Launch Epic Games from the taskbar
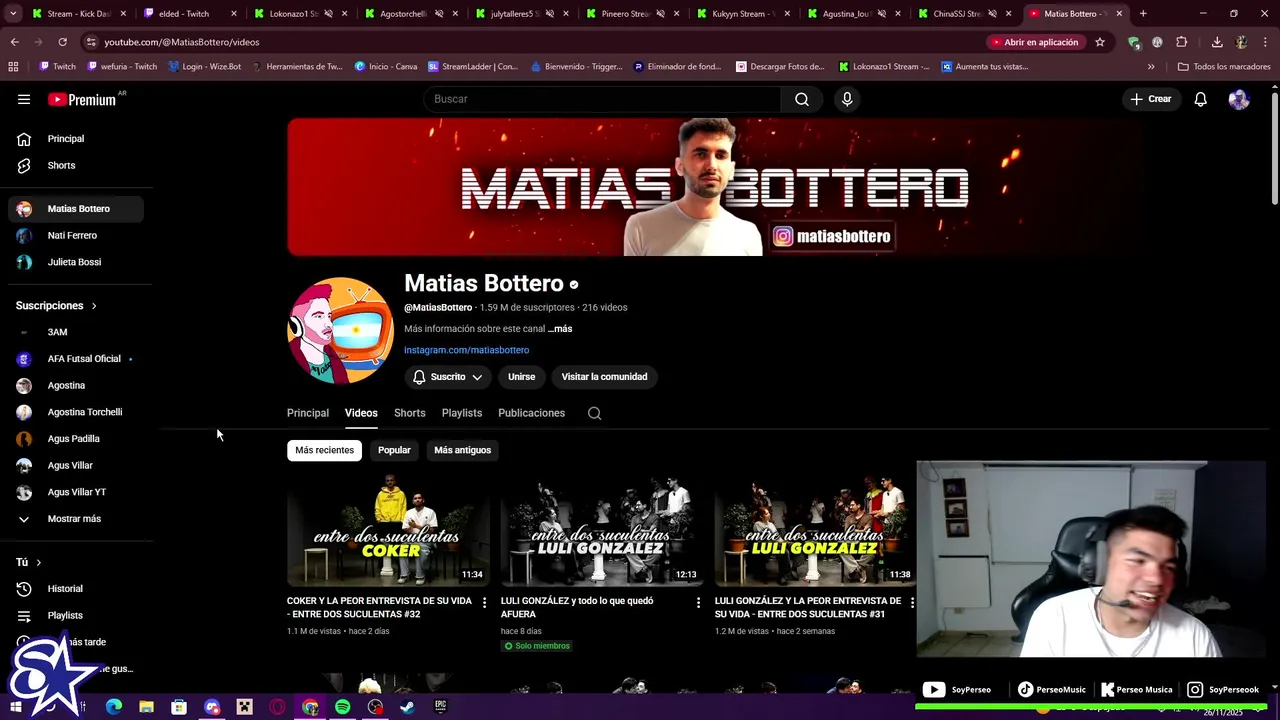 (440, 707)
